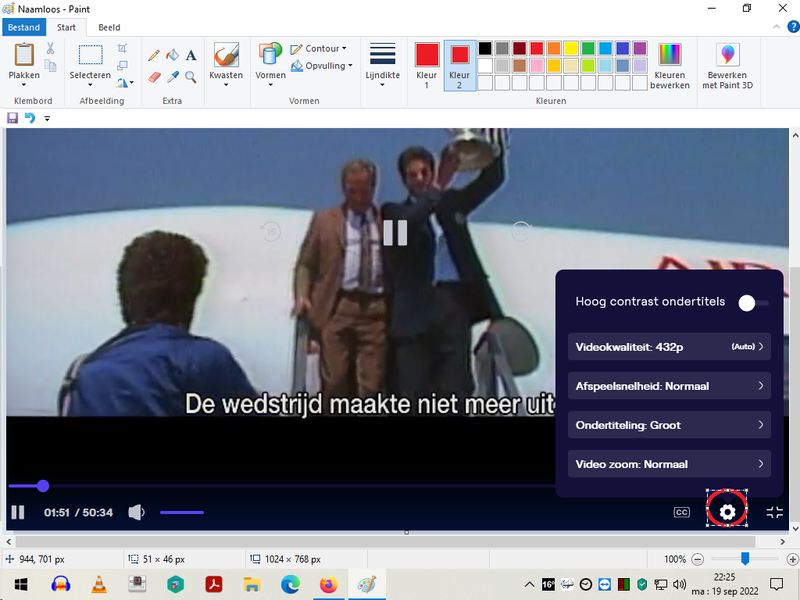Click the Kleuren bewerken button
Image resolution: width=800 pixels, height=600 pixels.
pos(669,65)
